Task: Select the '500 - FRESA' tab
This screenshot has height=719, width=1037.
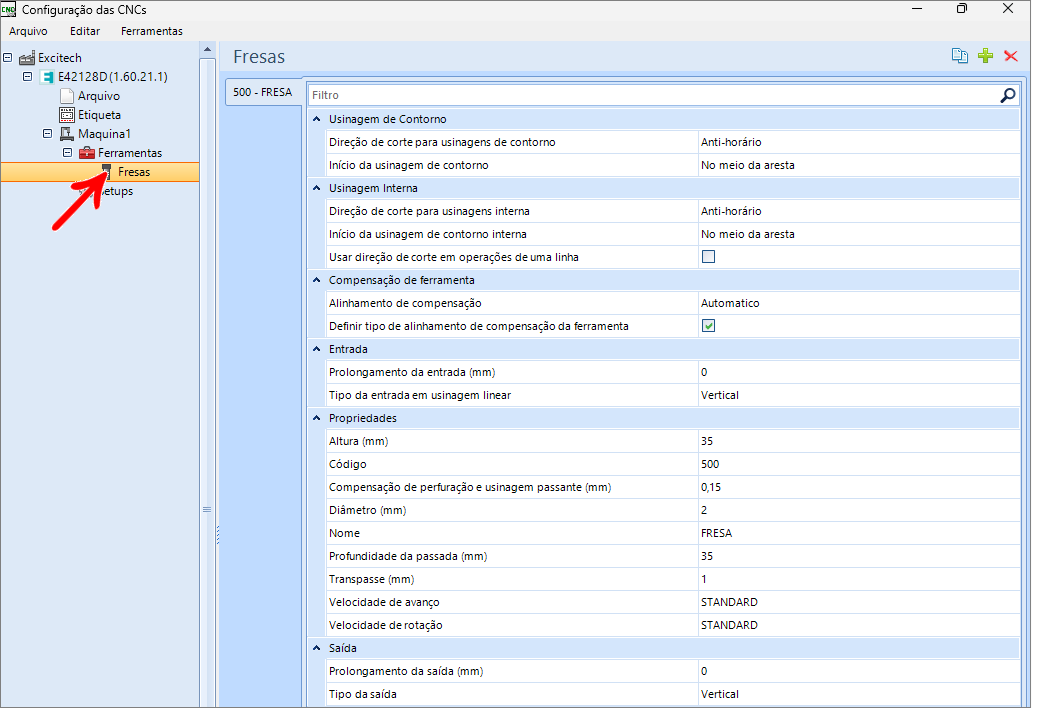Action: pos(263,93)
